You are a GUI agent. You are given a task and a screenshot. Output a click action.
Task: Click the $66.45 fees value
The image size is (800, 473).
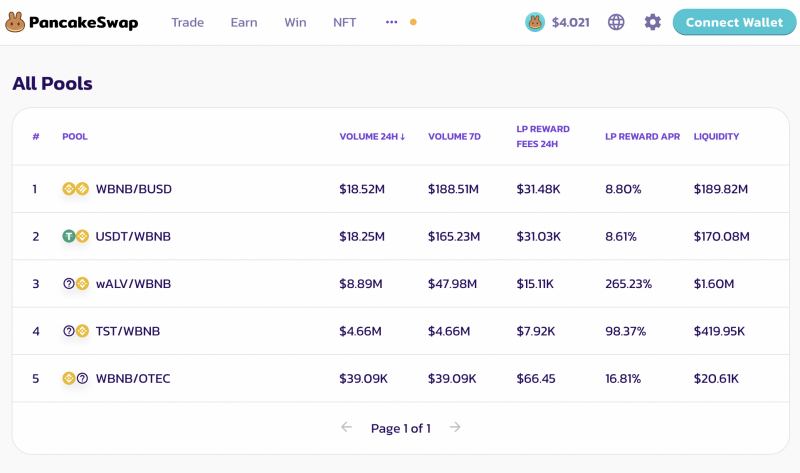pyautogui.click(x=536, y=379)
